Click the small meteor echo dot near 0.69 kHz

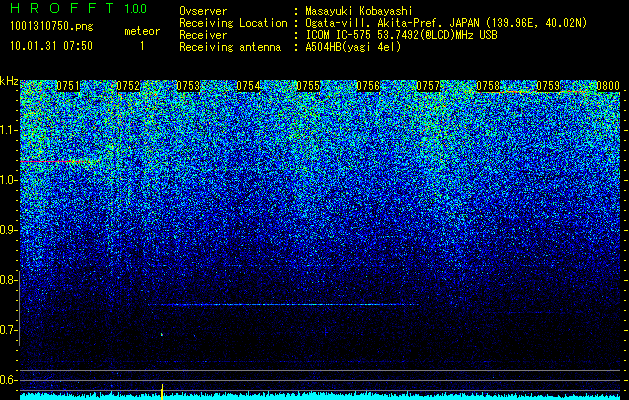(162, 334)
